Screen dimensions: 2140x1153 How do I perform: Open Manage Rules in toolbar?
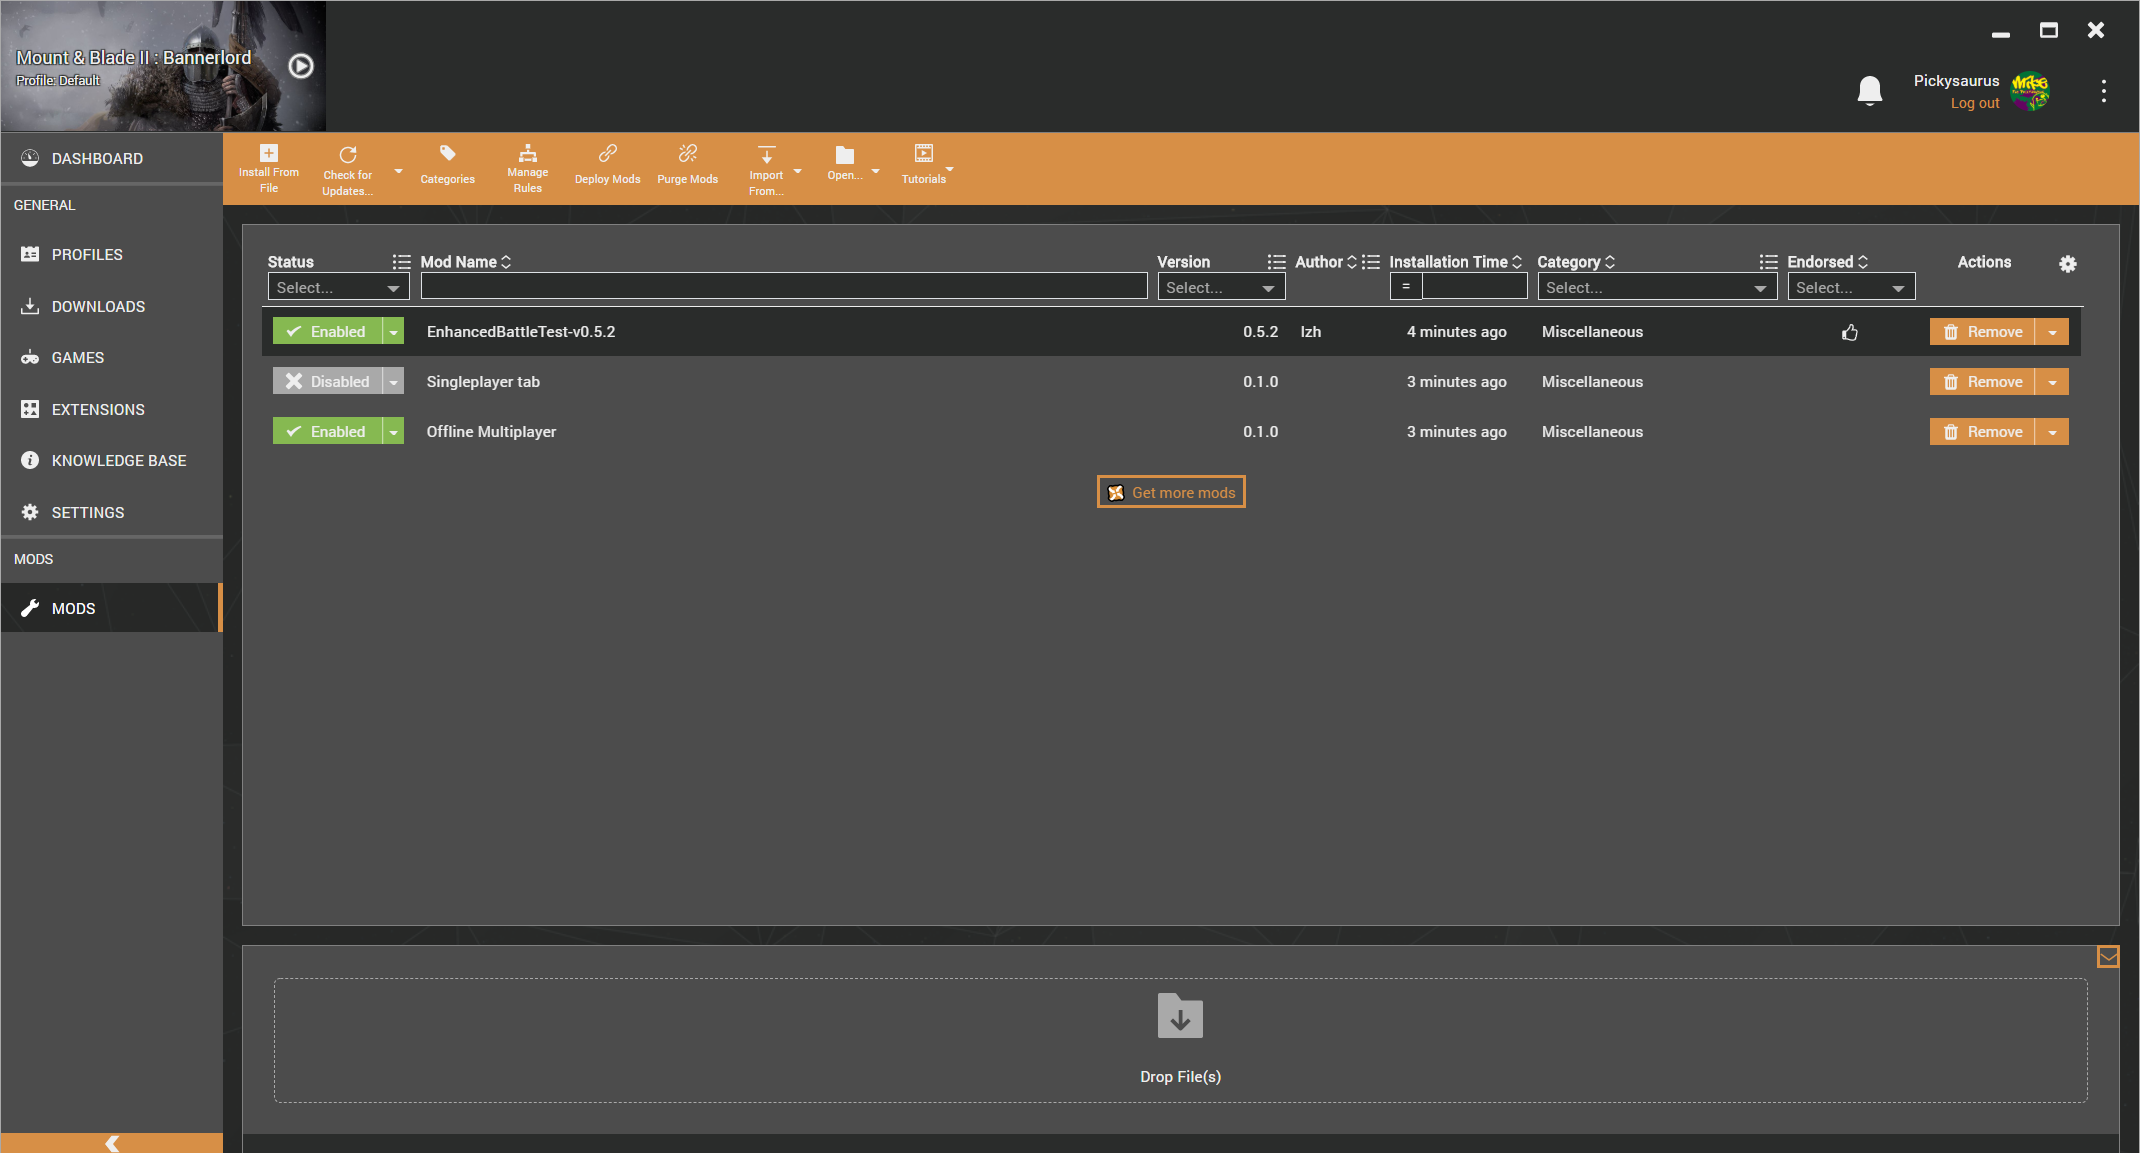[527, 154]
